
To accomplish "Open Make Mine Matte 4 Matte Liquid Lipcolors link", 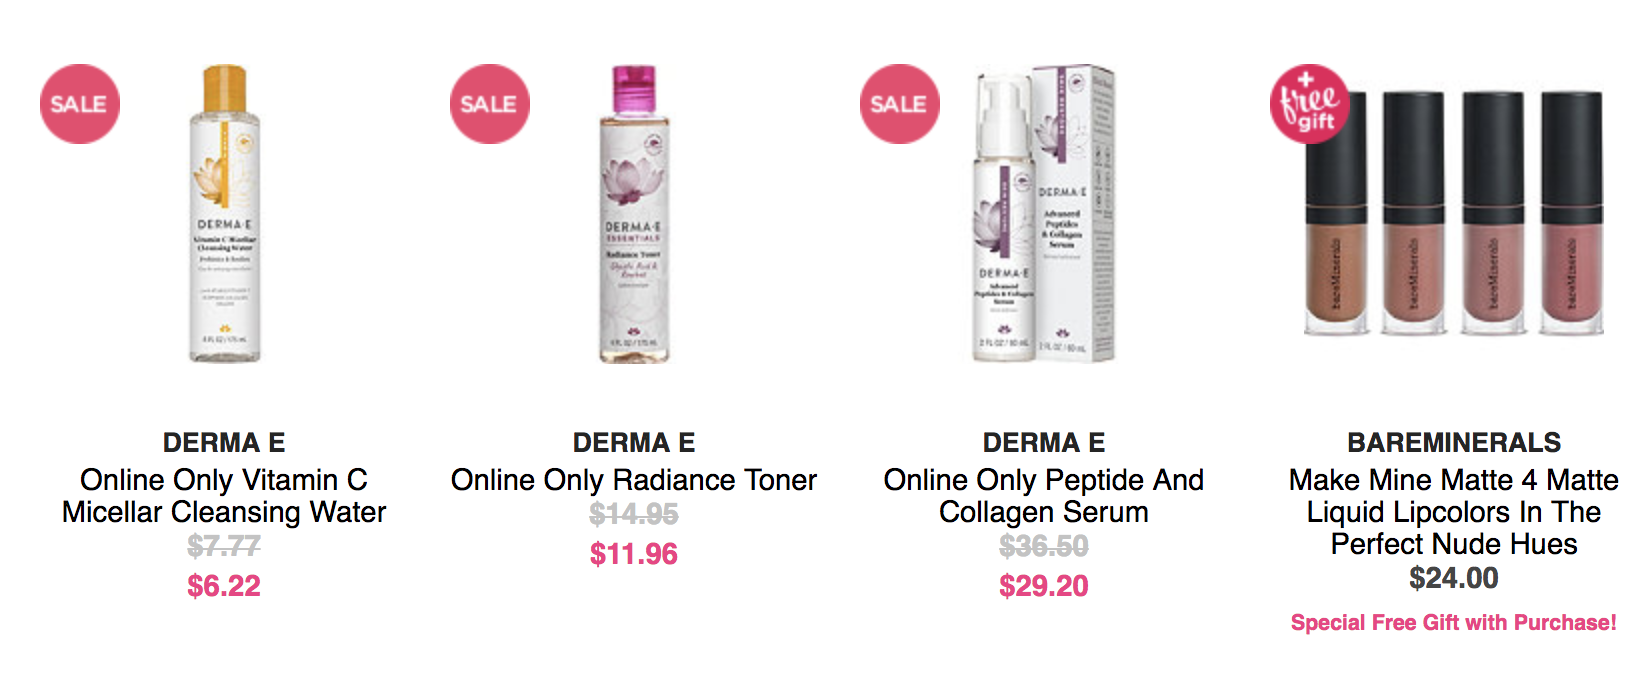I will (x=1454, y=512).
